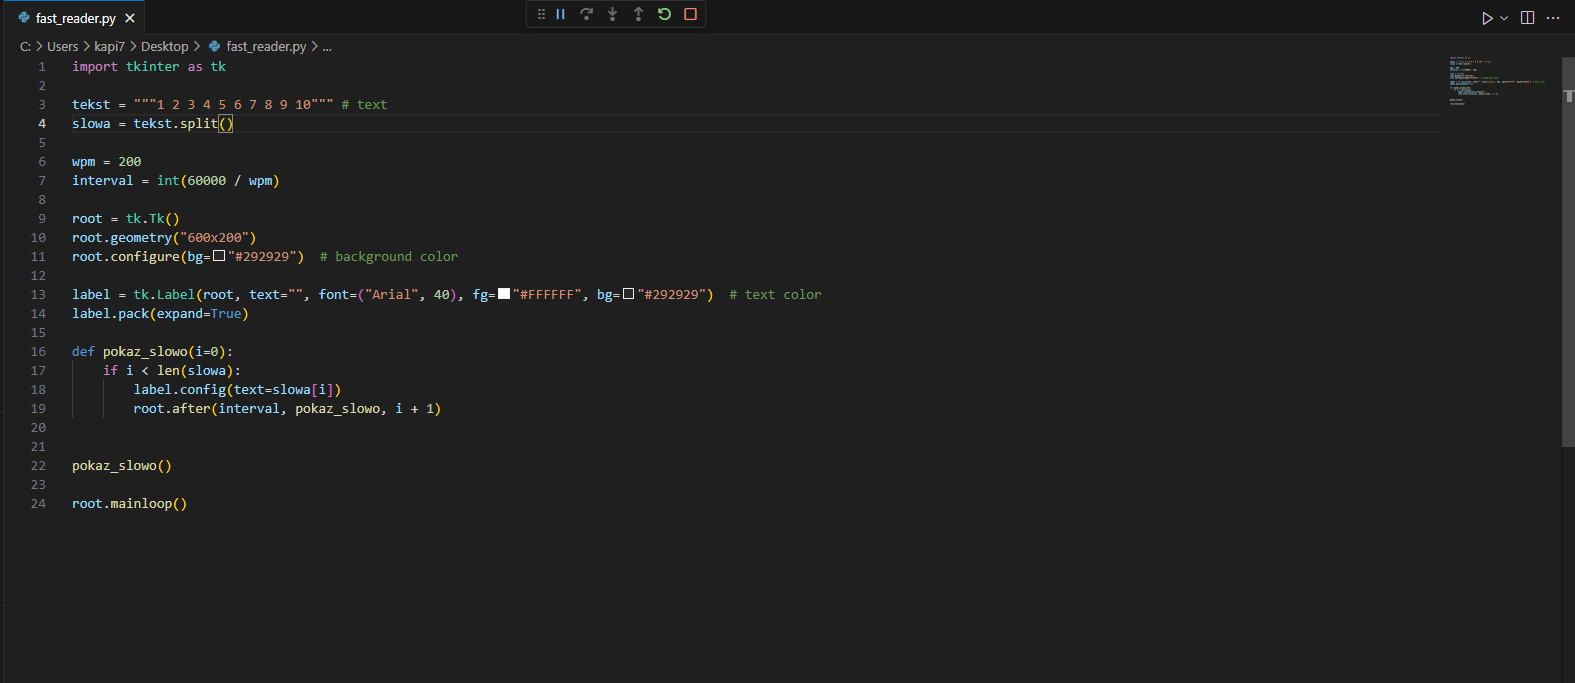Select the fast_reader.py editor tab
Viewport: 1575px width, 683px height.
(75, 18)
